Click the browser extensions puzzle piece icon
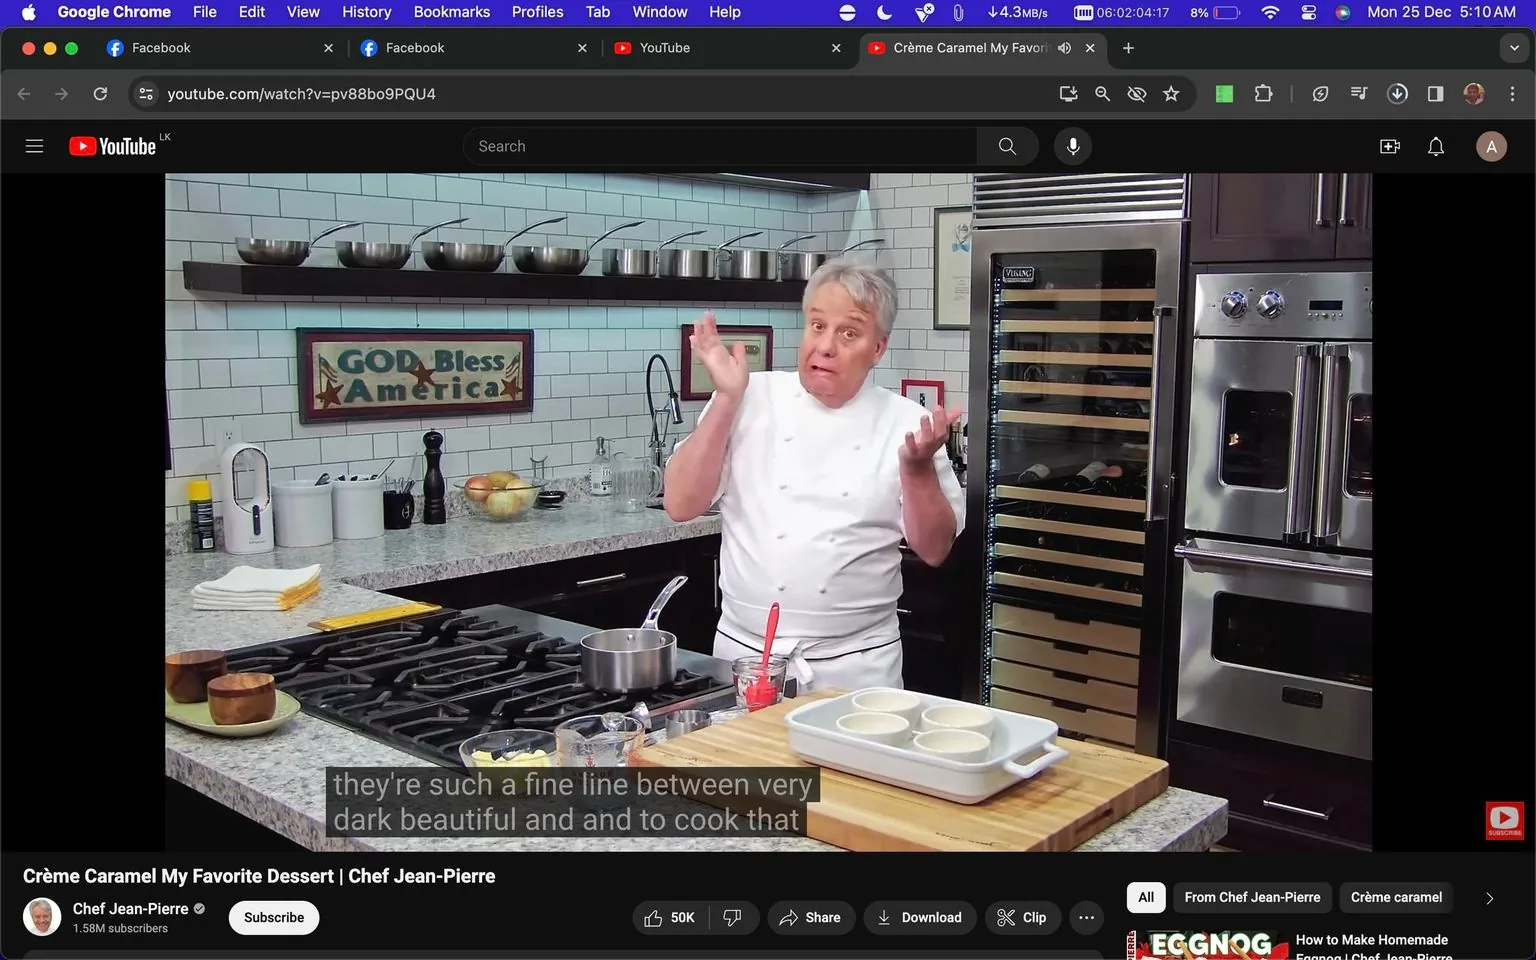Screen dimensions: 1536x960 coord(1263,93)
